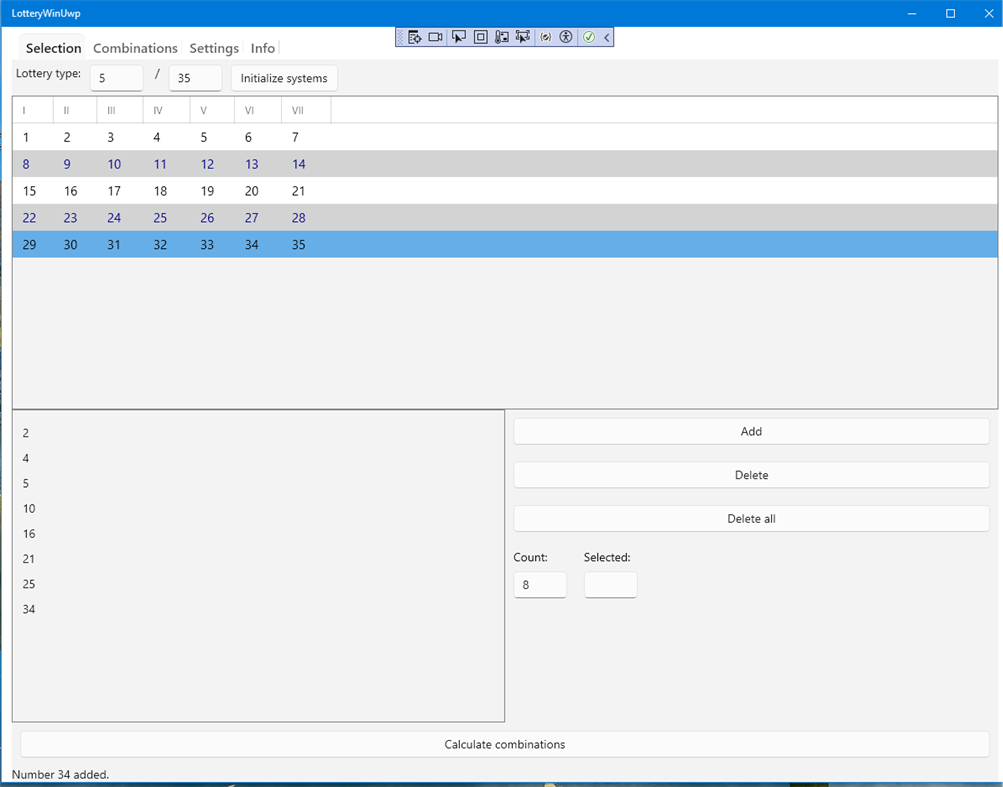The width and height of the screenshot is (1003, 787).
Task: Click the Selected input field
Action: pos(610,584)
